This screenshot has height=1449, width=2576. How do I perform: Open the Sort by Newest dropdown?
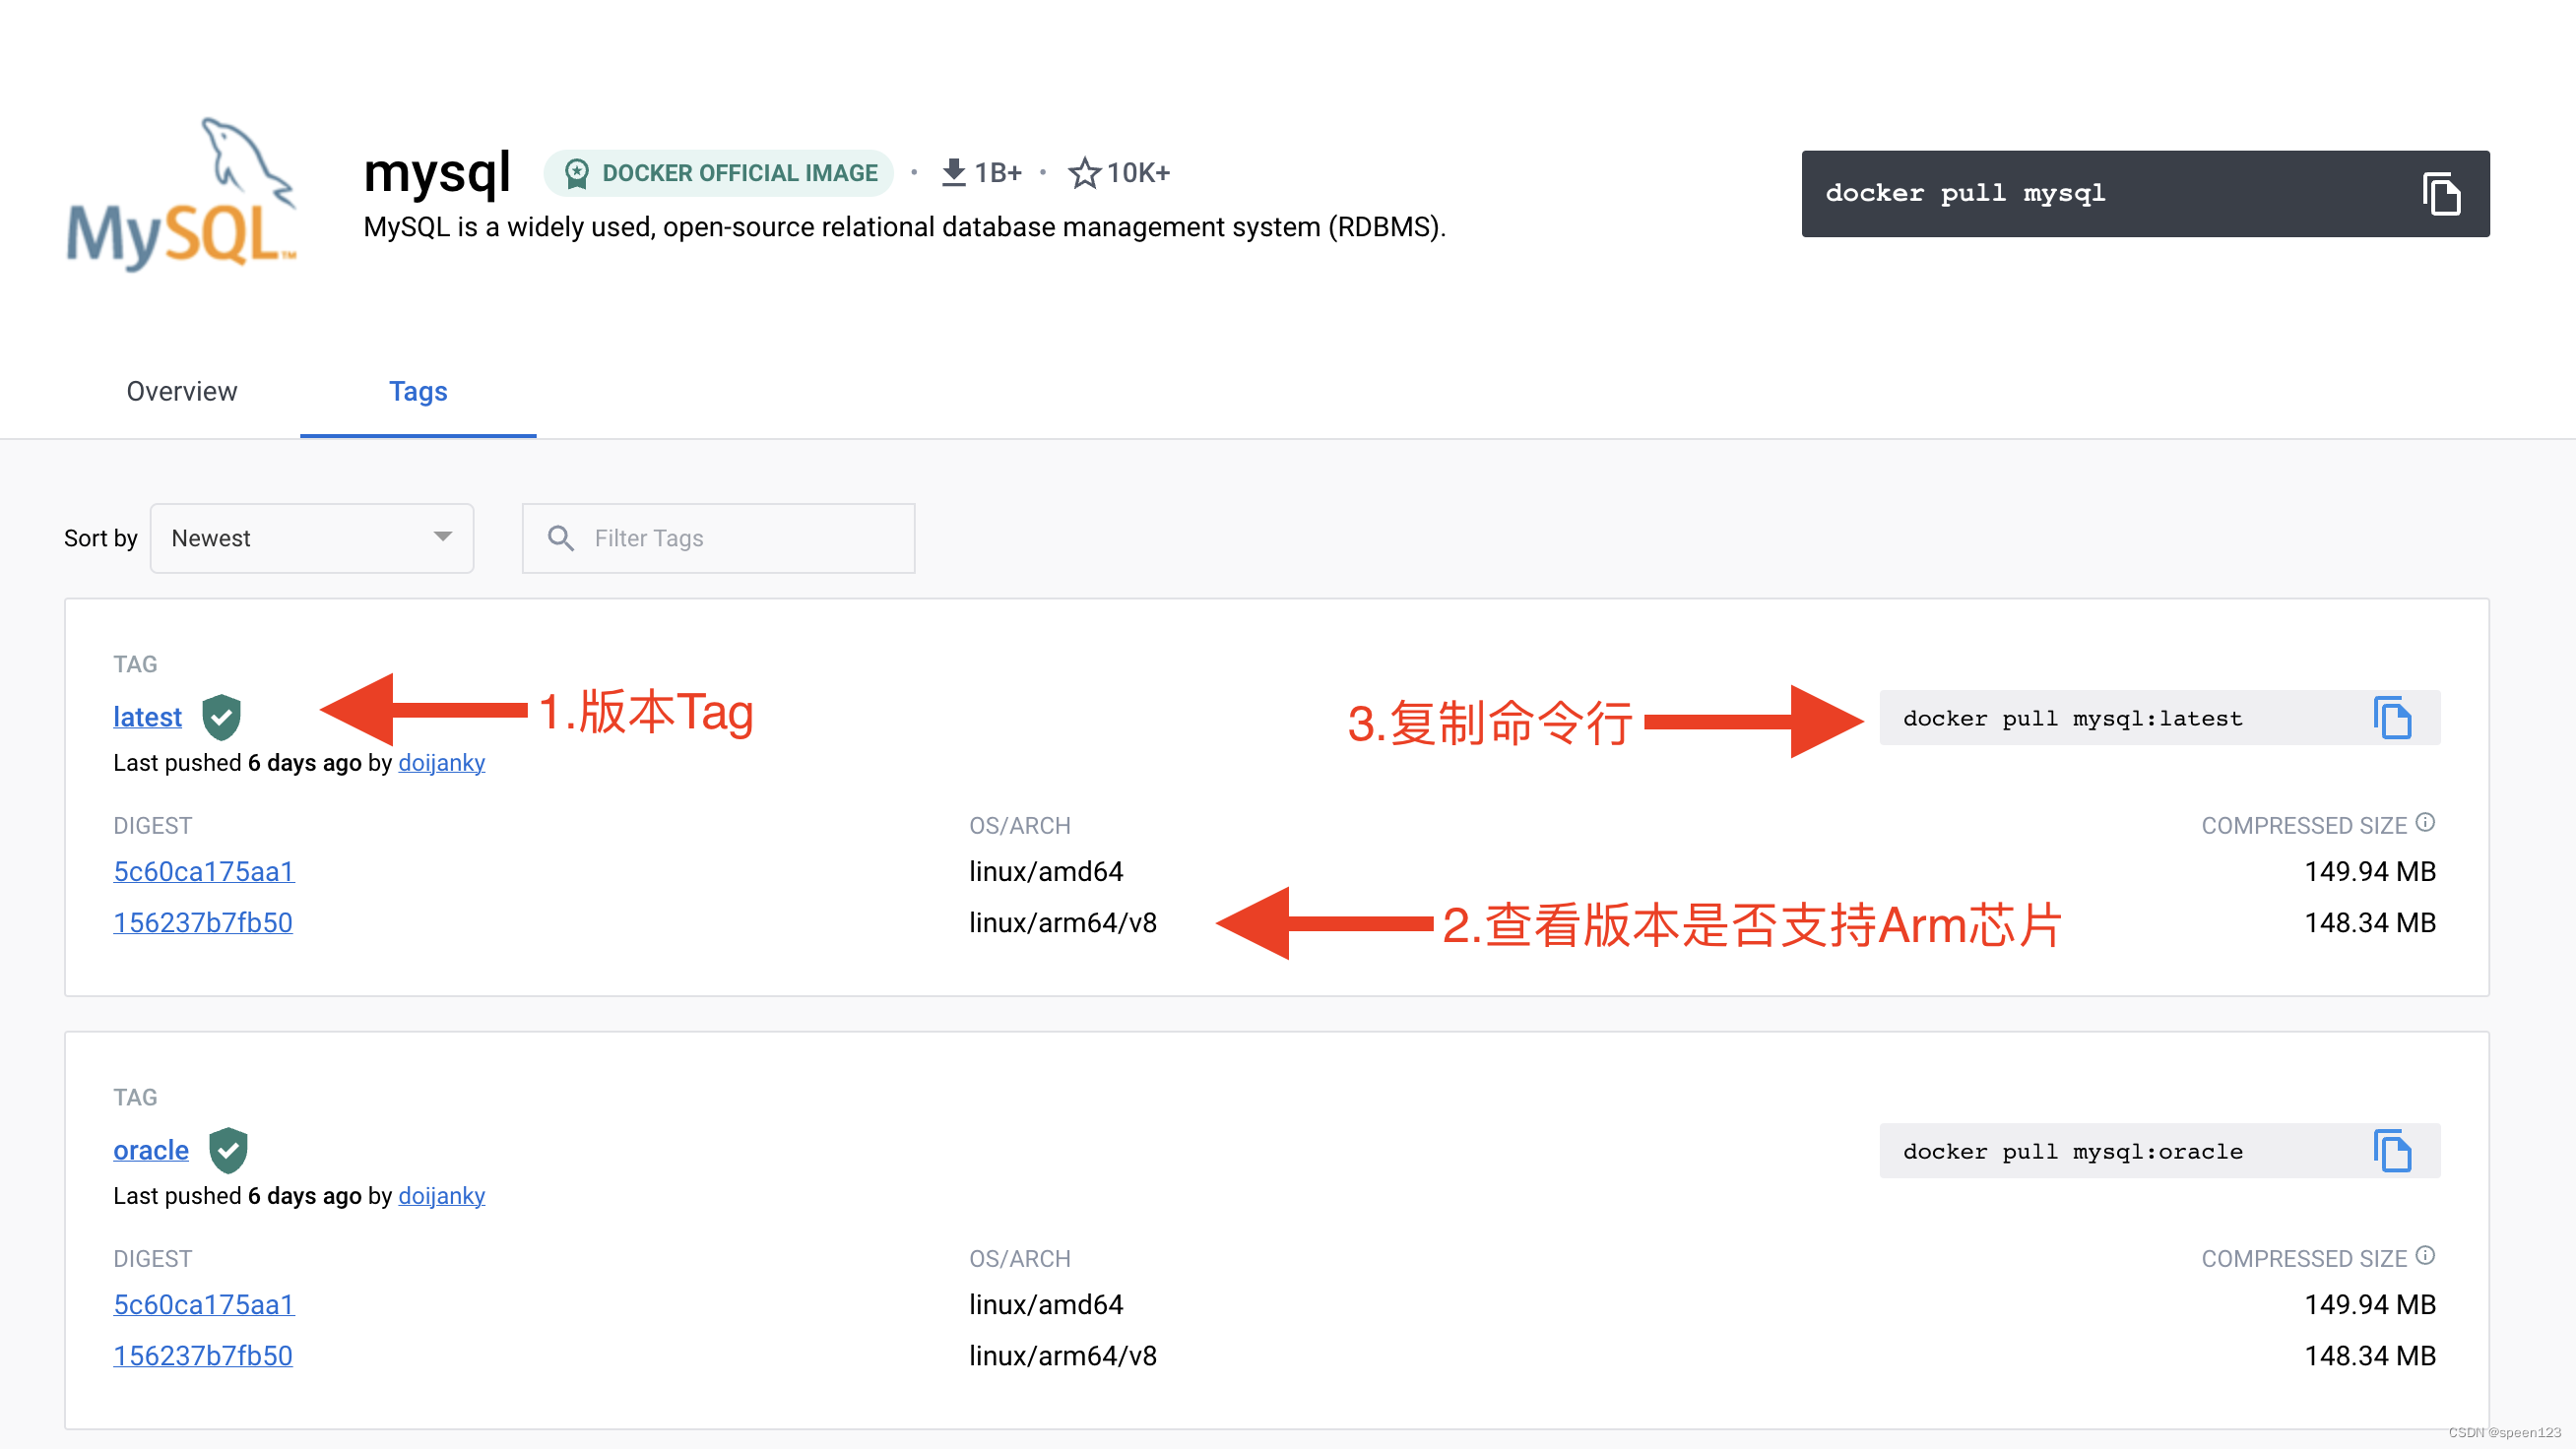coord(309,536)
